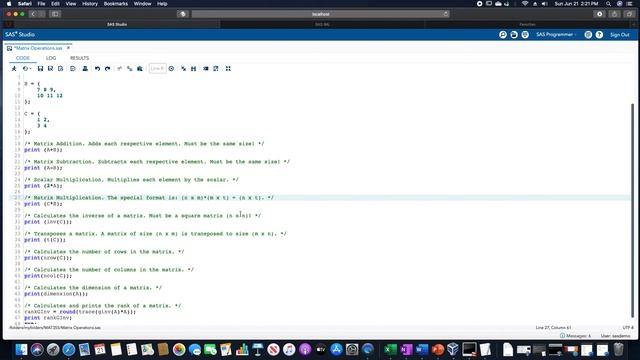This screenshot has height=360, width=640.
Task: Open Word from the Dock
Action: click(422, 350)
